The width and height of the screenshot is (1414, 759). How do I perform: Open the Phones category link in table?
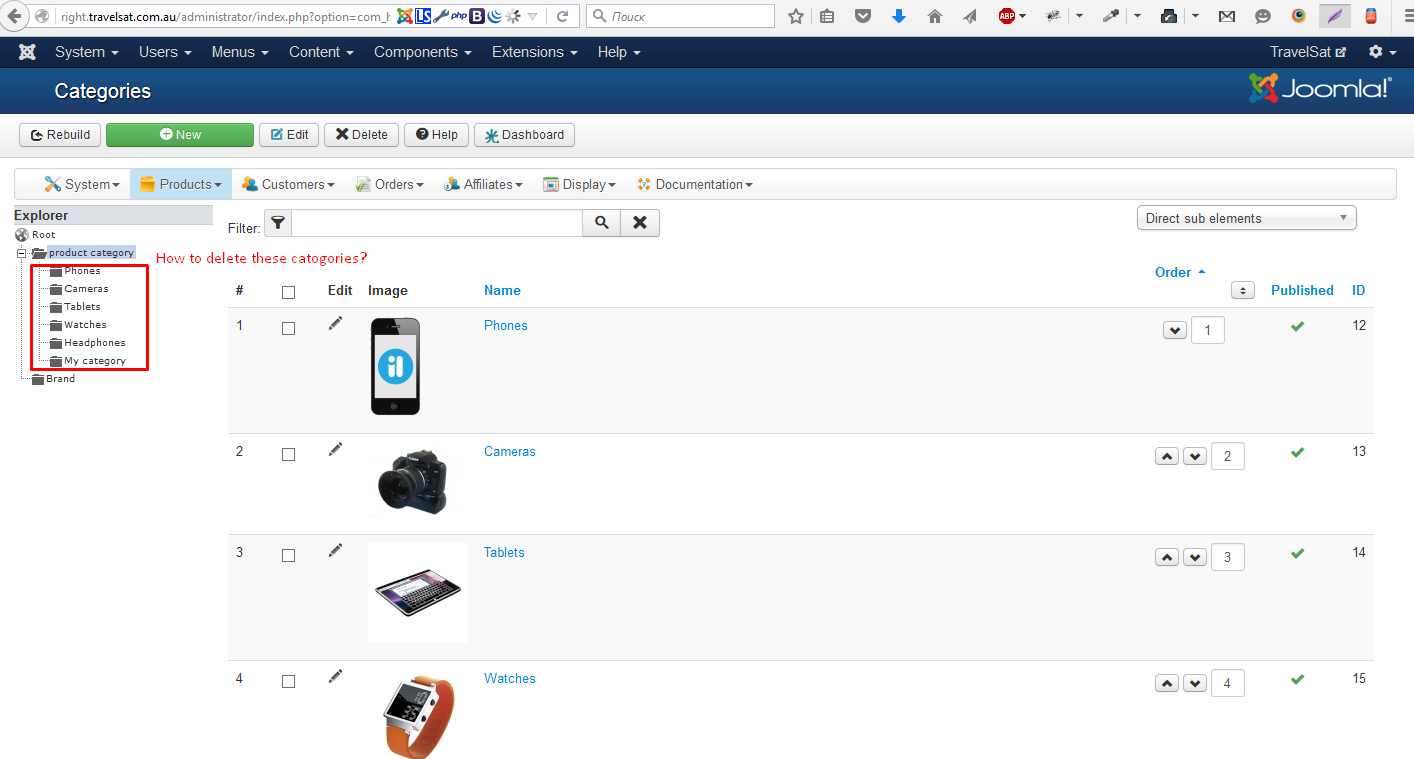[x=506, y=326]
